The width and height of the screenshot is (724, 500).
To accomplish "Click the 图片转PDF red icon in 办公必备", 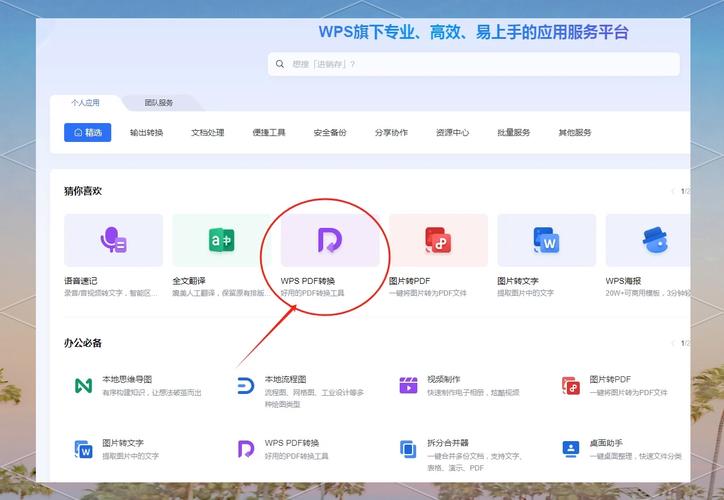I will 571,385.
